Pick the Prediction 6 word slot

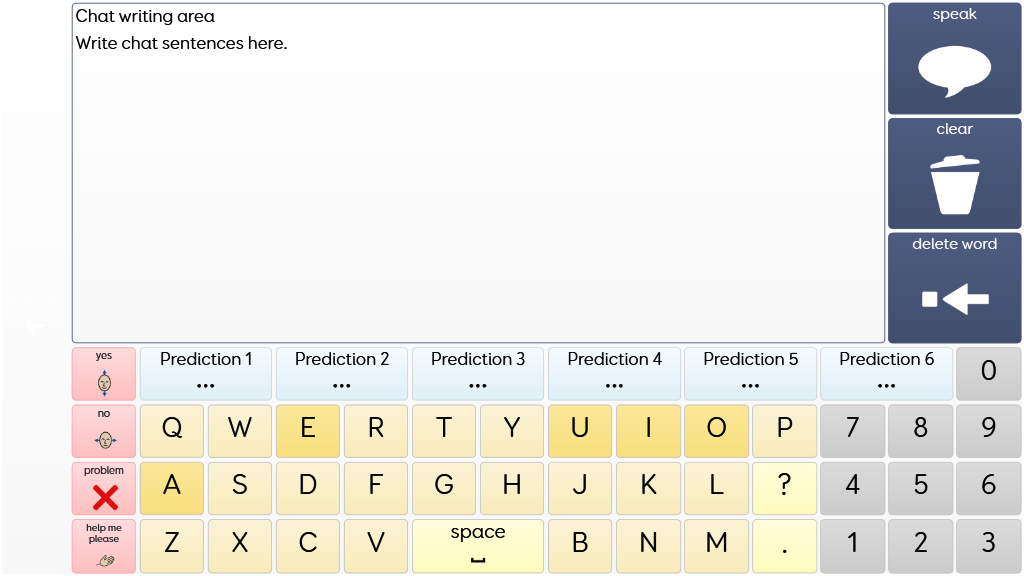pyautogui.click(x=886, y=374)
